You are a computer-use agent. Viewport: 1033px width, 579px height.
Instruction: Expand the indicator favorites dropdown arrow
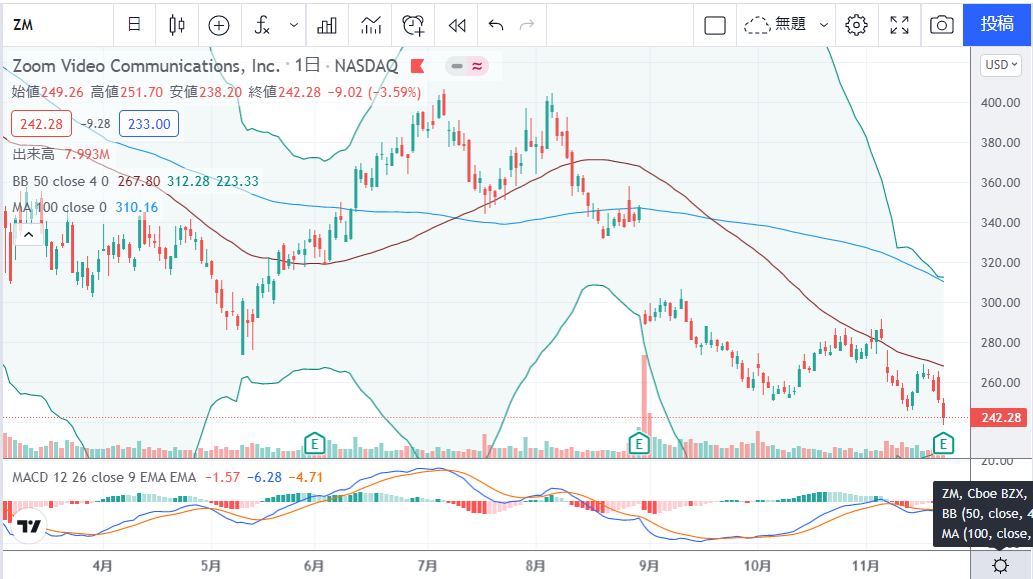[294, 25]
